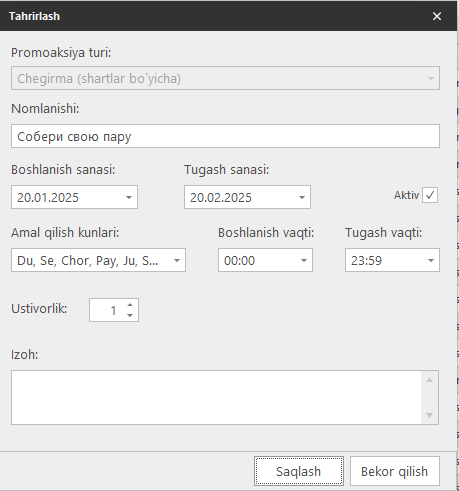This screenshot has height=491, width=459.
Task: Toggle the Aktiv checkbox
Action: click(x=430, y=195)
